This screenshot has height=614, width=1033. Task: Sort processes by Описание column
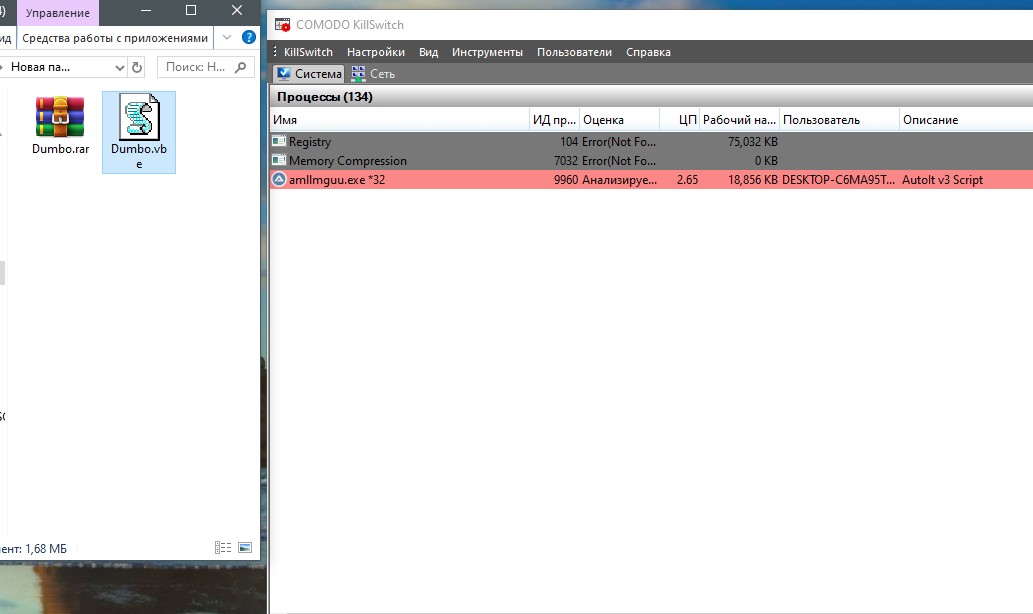coord(966,120)
